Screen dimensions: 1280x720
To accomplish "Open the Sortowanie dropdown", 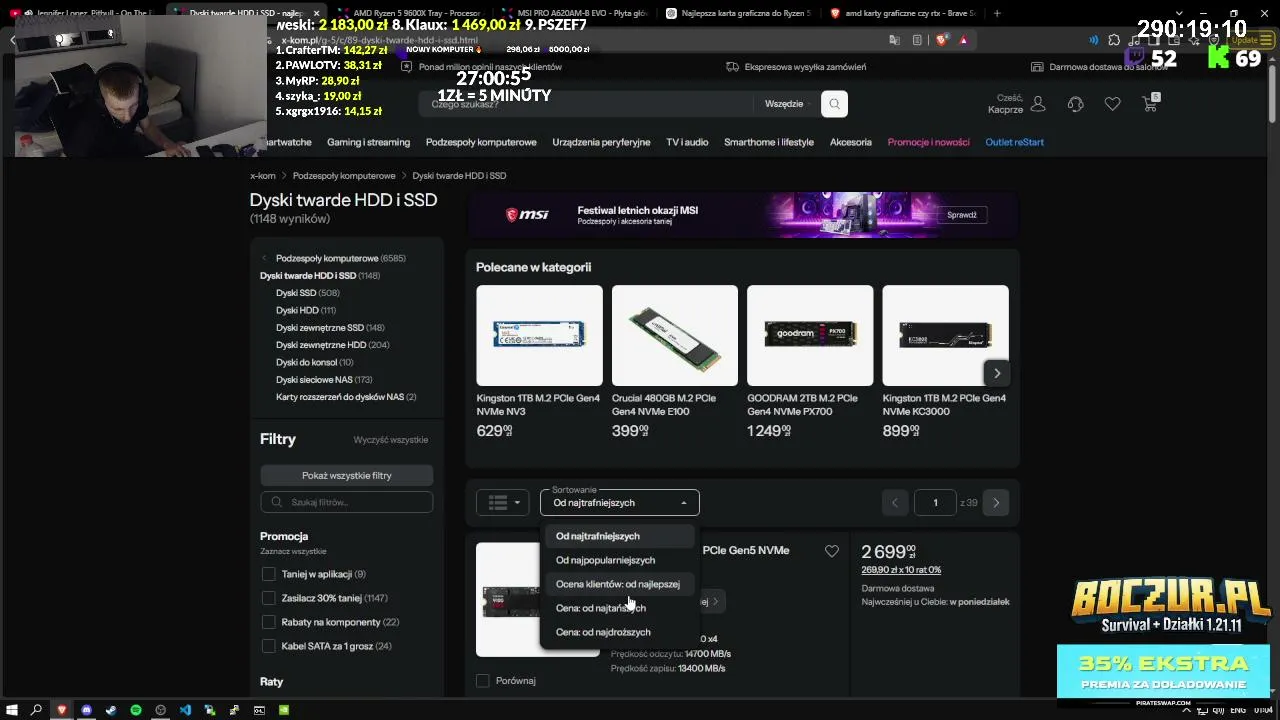I will 620,502.
